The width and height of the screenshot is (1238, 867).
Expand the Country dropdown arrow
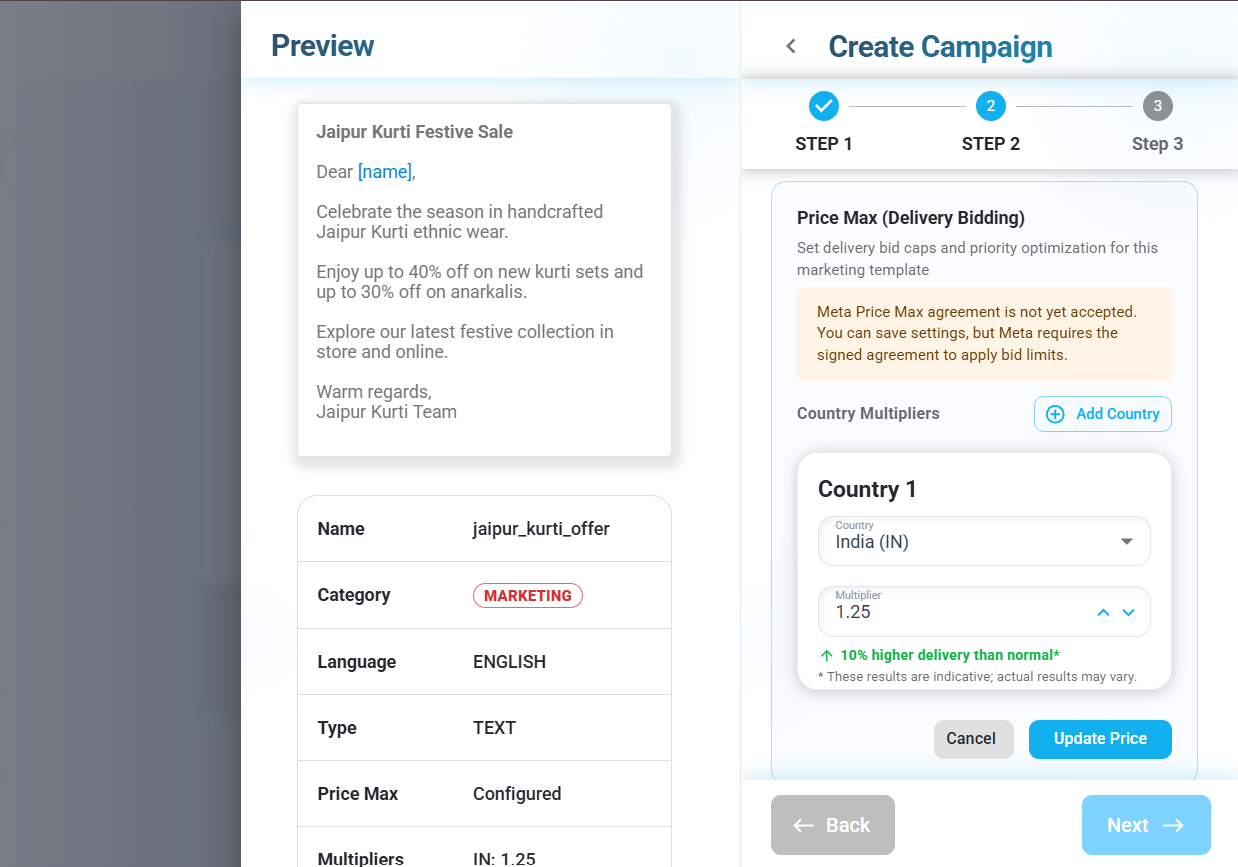[x=1127, y=542]
